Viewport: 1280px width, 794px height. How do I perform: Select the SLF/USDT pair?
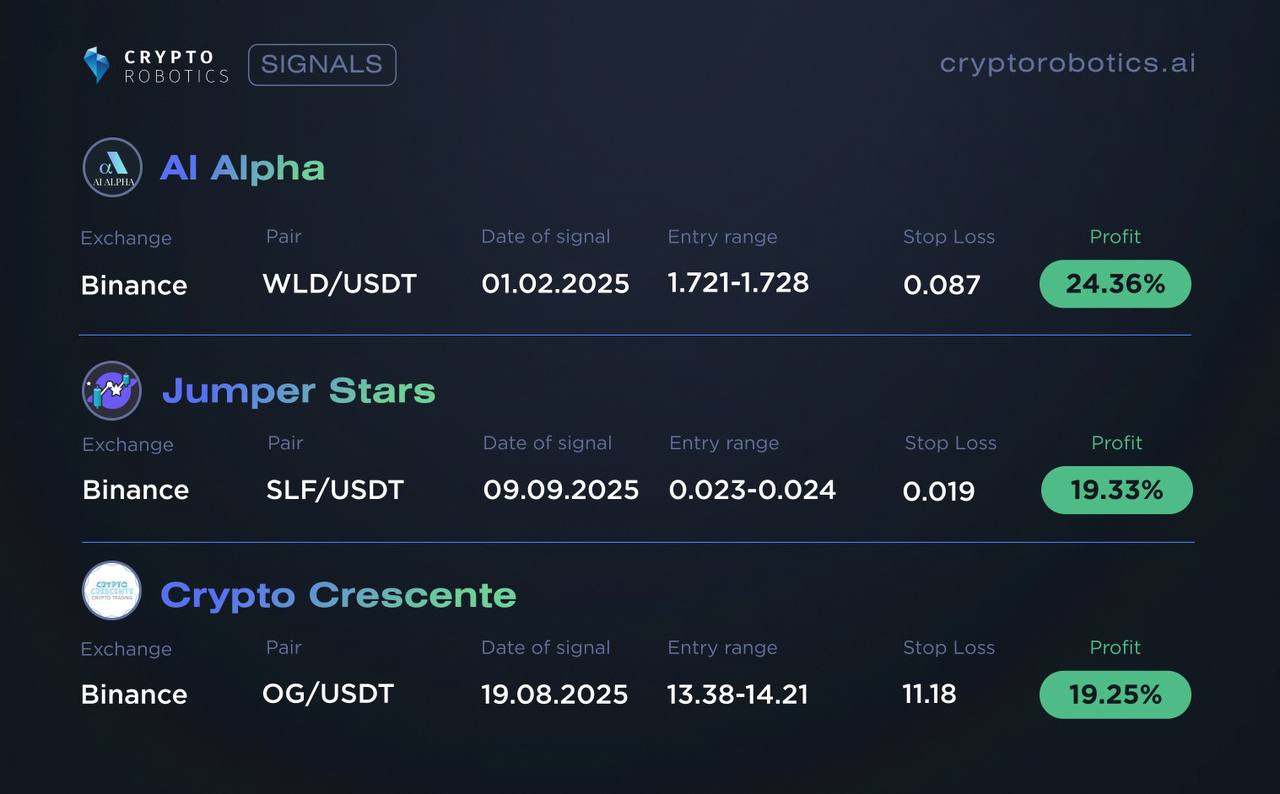[335, 490]
